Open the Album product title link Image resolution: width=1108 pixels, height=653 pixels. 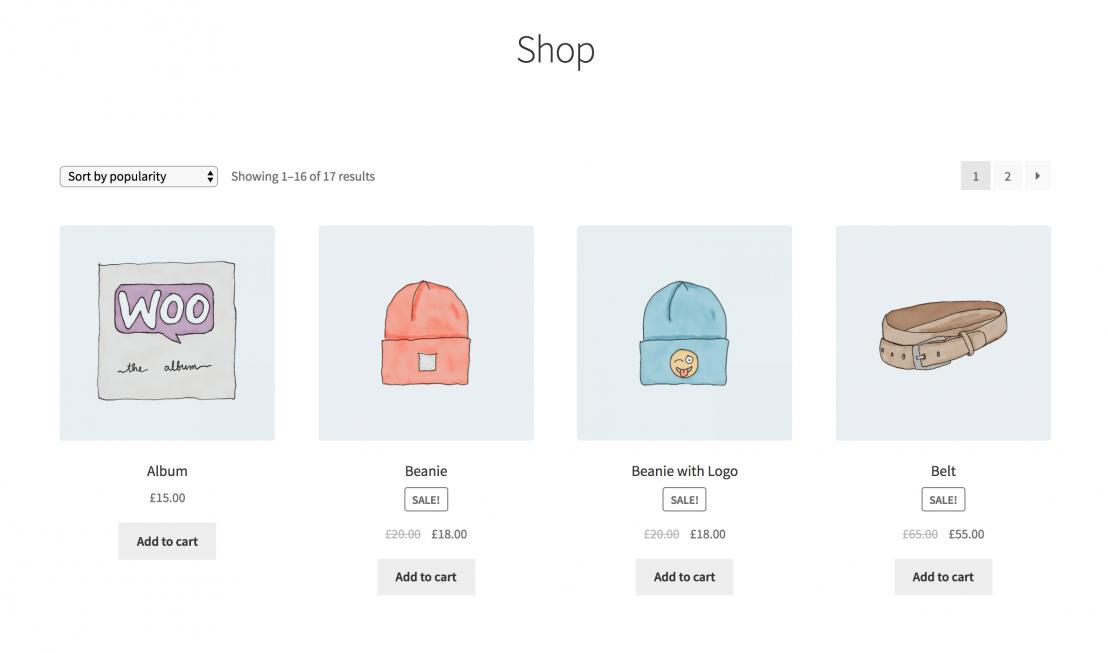tap(167, 471)
